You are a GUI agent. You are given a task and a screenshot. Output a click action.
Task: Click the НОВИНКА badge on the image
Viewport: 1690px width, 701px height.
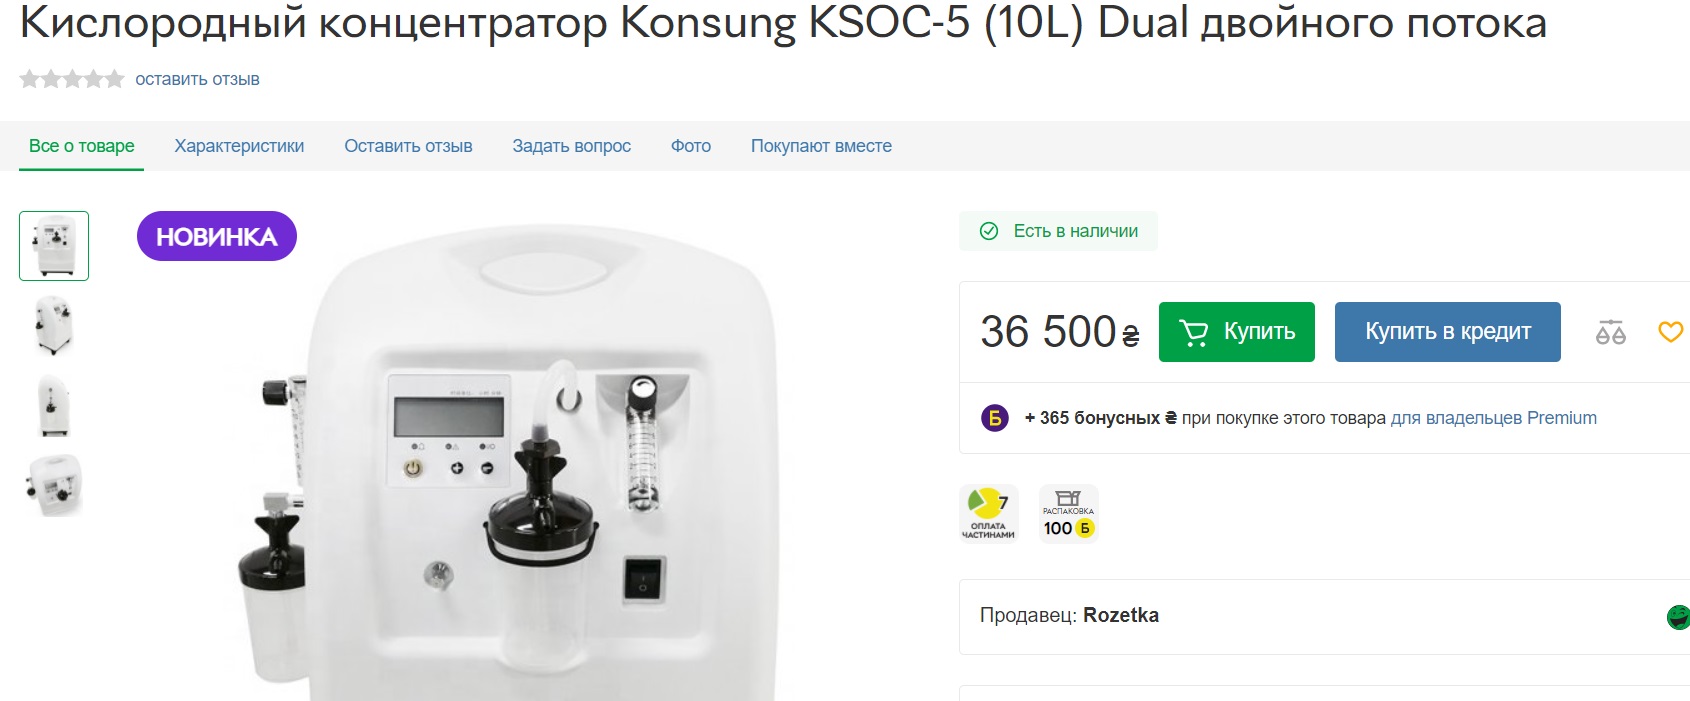point(217,236)
